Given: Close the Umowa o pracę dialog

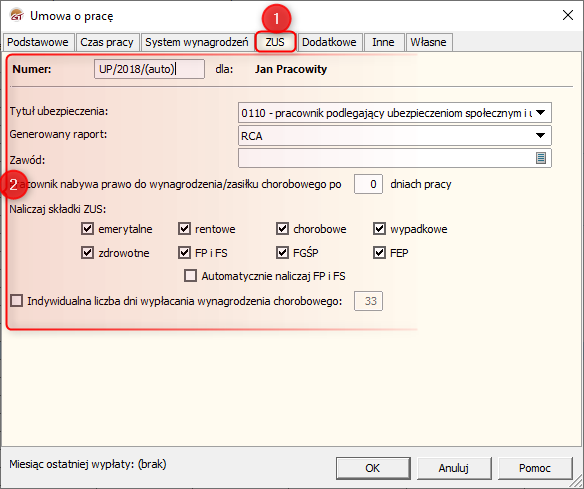Looking at the screenshot, I should point(568,15).
